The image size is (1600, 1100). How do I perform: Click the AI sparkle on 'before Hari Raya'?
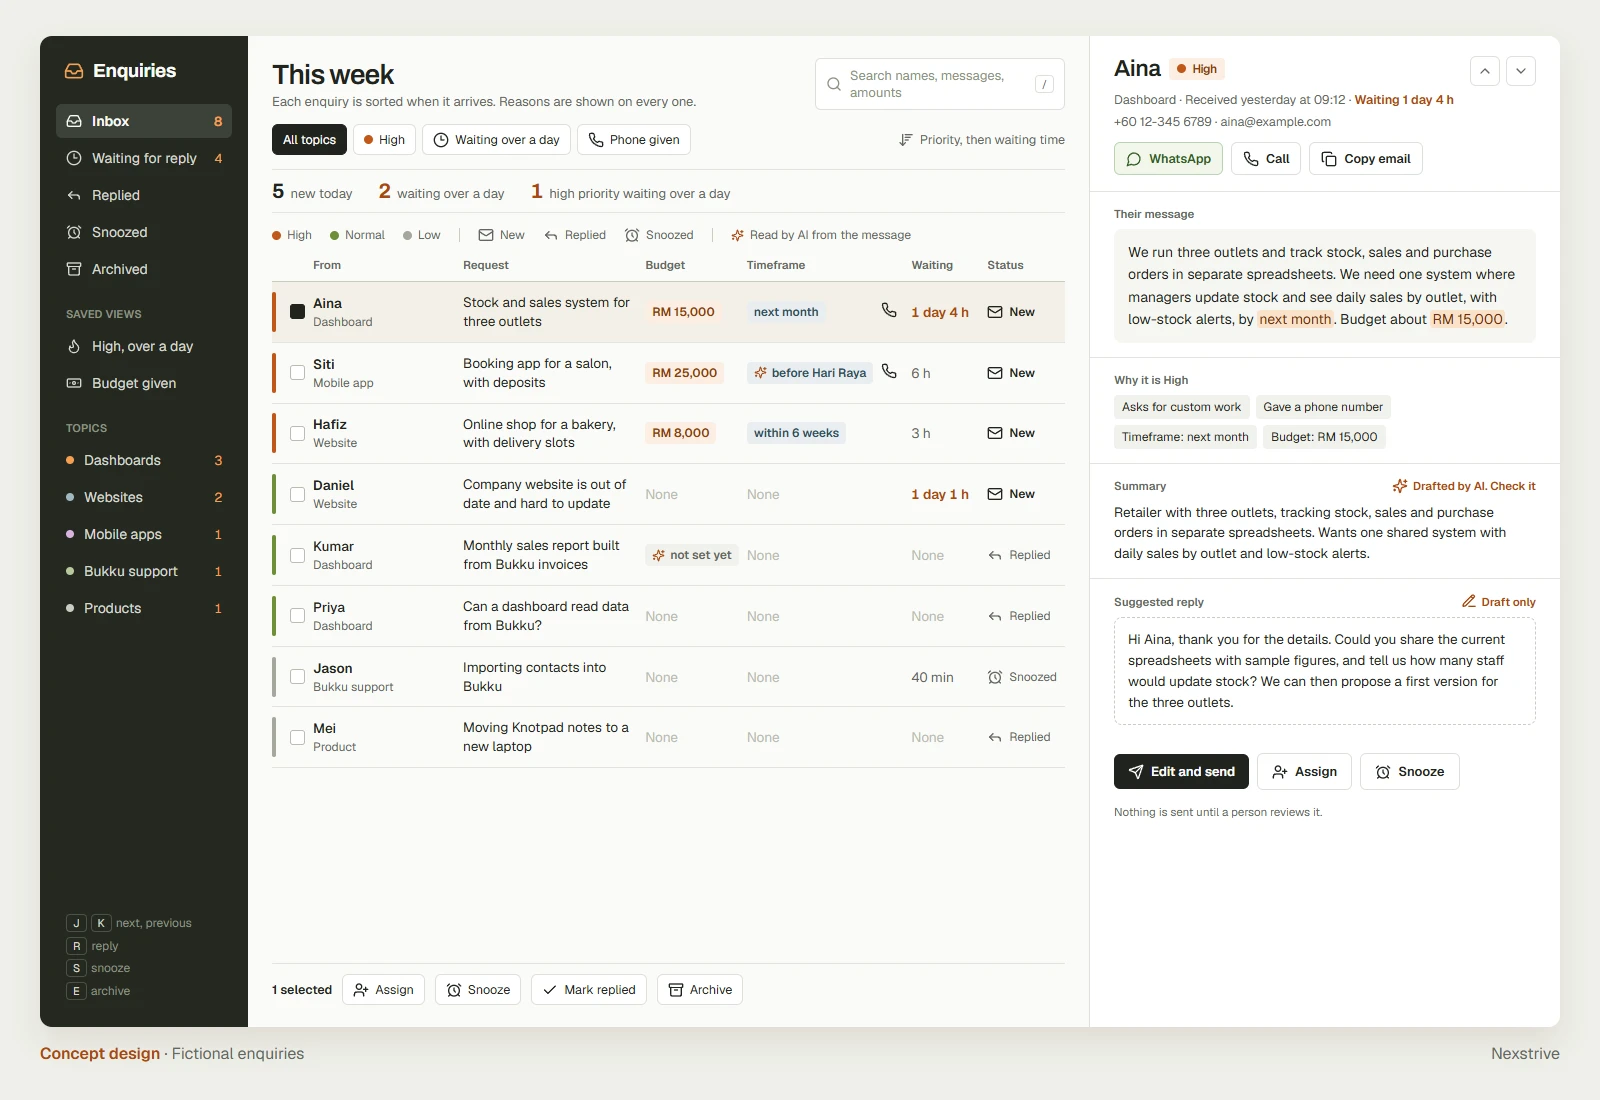(760, 373)
